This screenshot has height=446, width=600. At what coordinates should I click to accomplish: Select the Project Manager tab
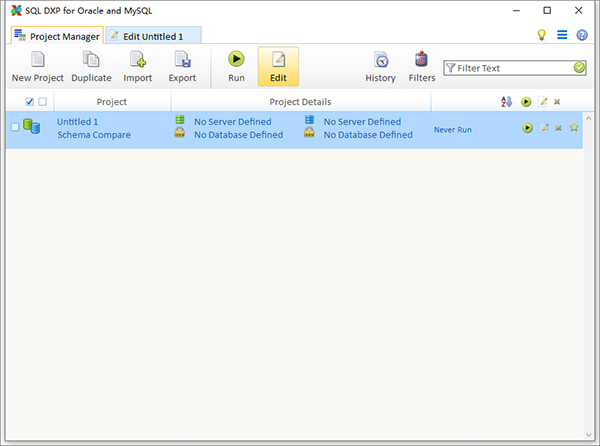[x=56, y=36]
